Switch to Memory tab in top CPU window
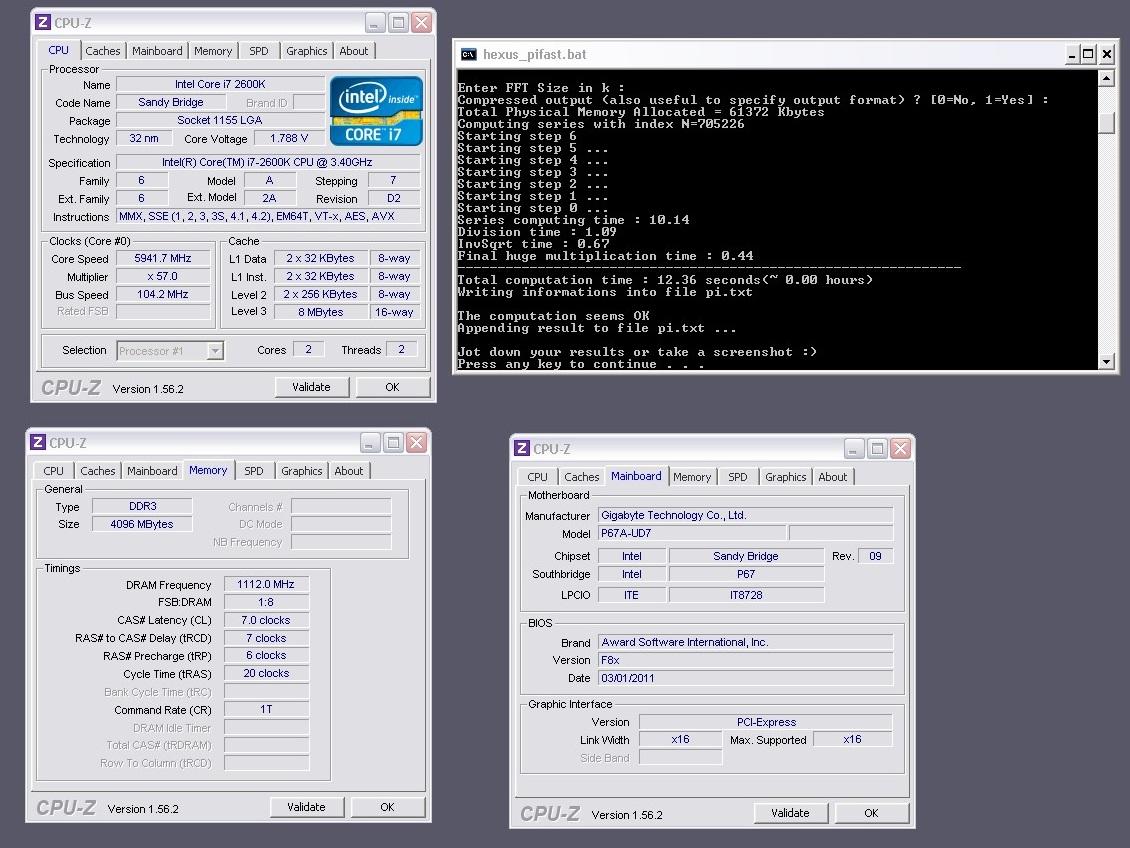The height and width of the screenshot is (848, 1130). pos(213,51)
